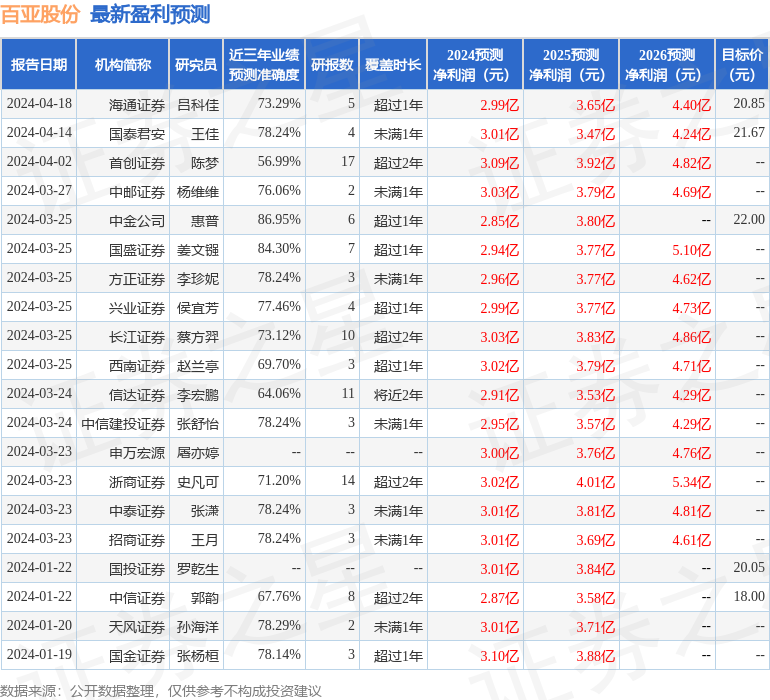Click researcher name 杨维维
770x700 pixels.
point(198,192)
